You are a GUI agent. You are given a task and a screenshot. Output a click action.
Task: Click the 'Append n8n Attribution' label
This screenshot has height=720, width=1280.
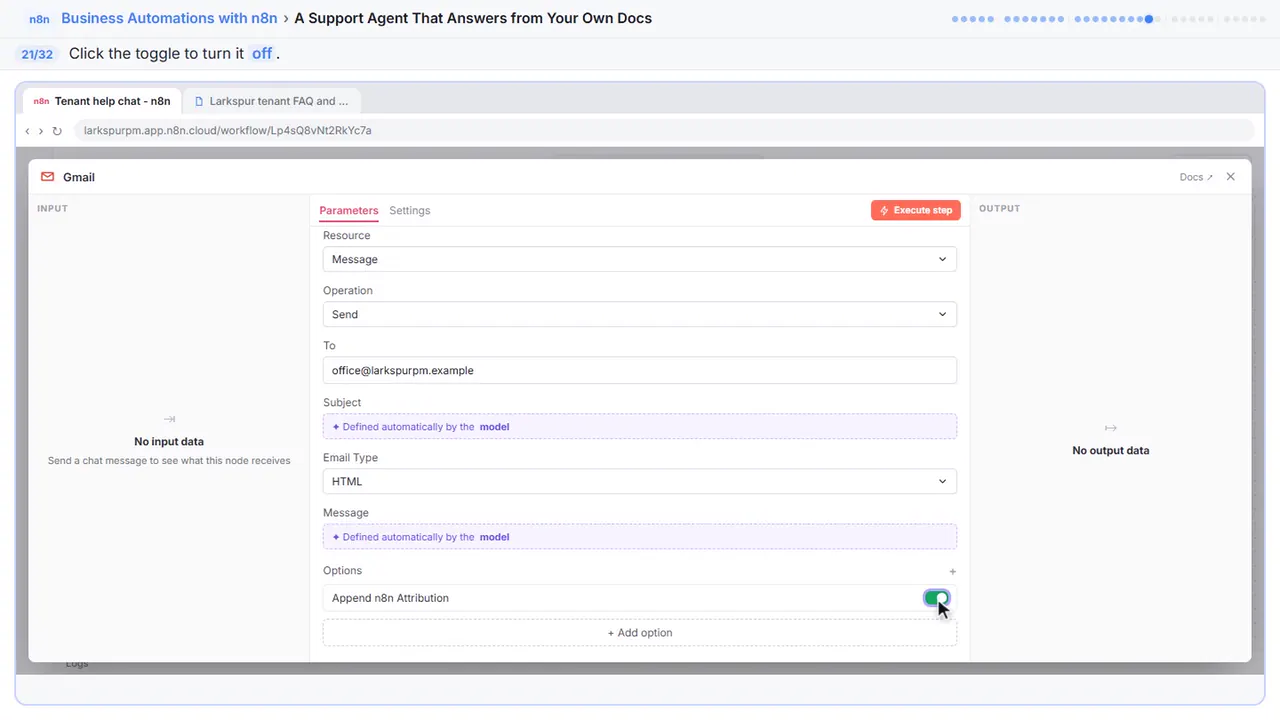pyautogui.click(x=390, y=598)
